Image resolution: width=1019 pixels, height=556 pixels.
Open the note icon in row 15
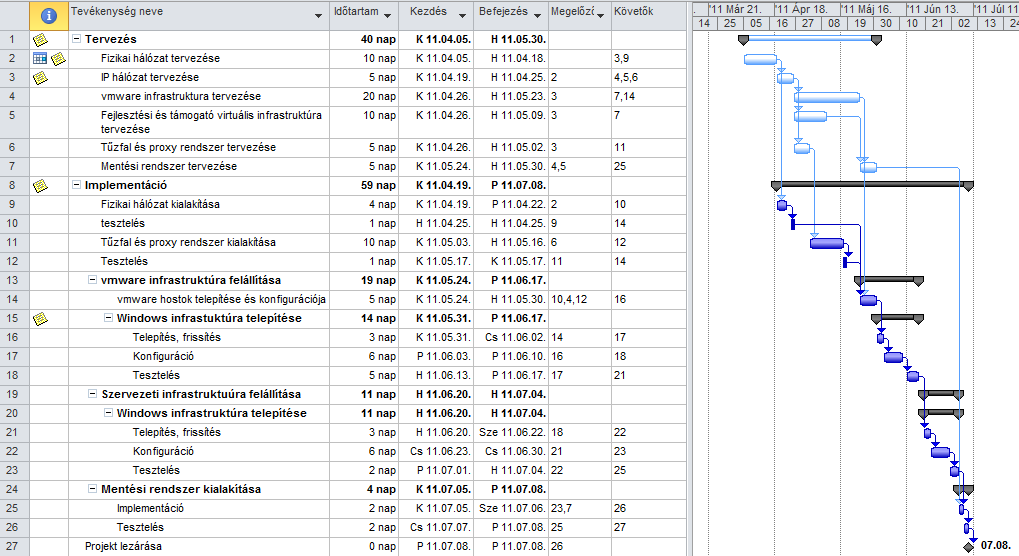(40, 319)
